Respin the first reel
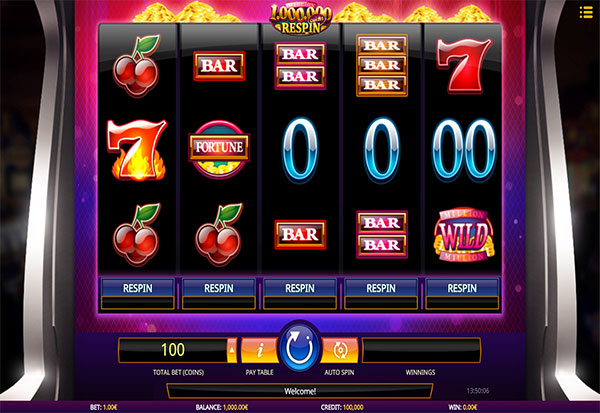The height and width of the screenshot is (413, 600). click(138, 288)
